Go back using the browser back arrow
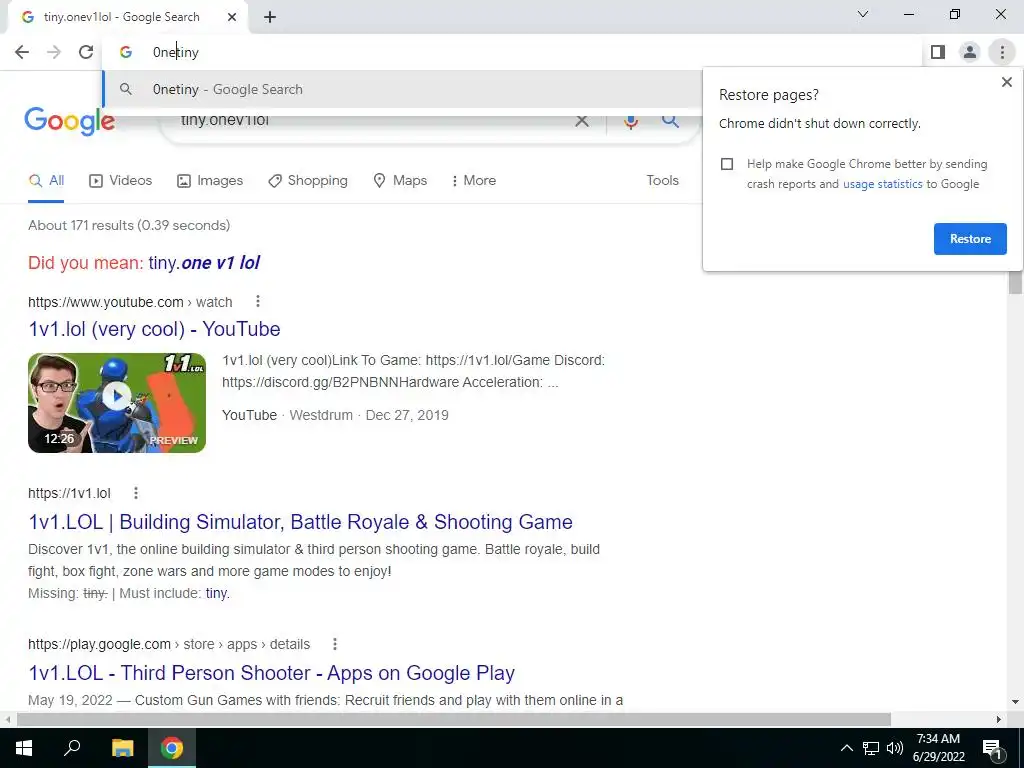Viewport: 1024px width, 768px height. click(22, 52)
